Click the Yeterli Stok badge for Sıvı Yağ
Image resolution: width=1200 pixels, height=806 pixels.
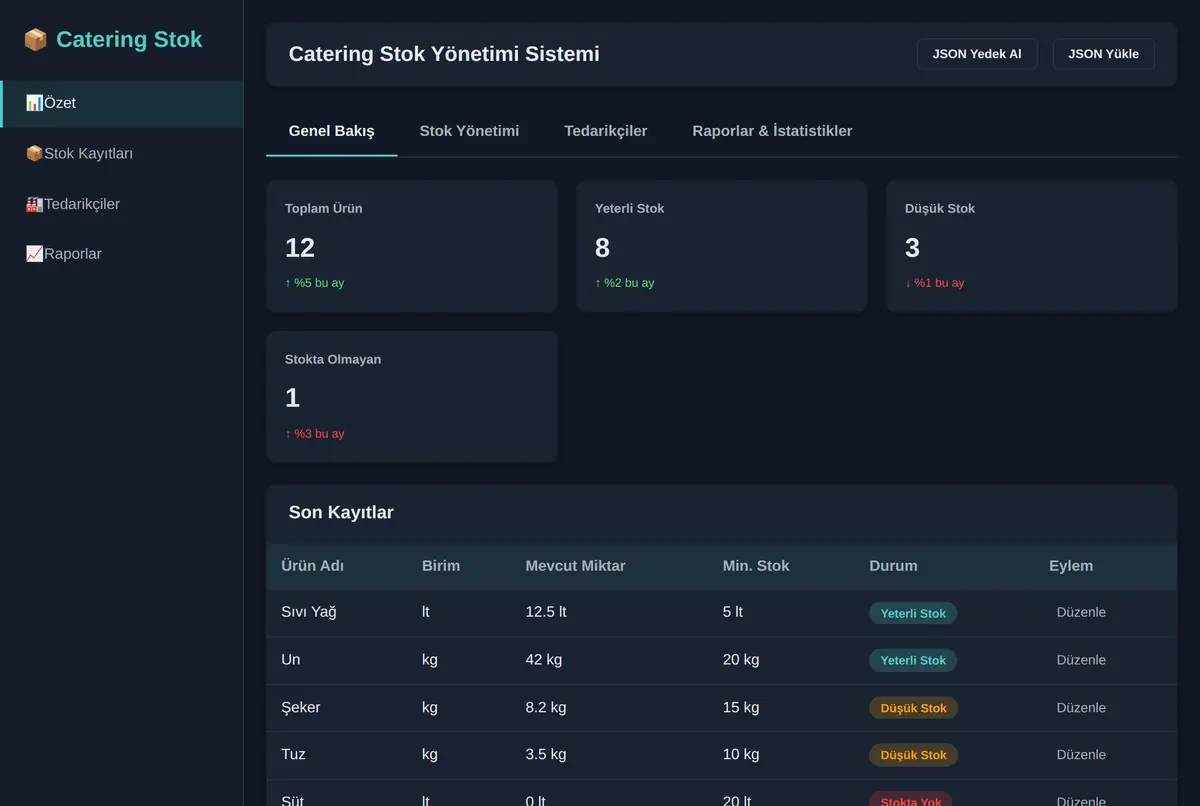(x=913, y=613)
